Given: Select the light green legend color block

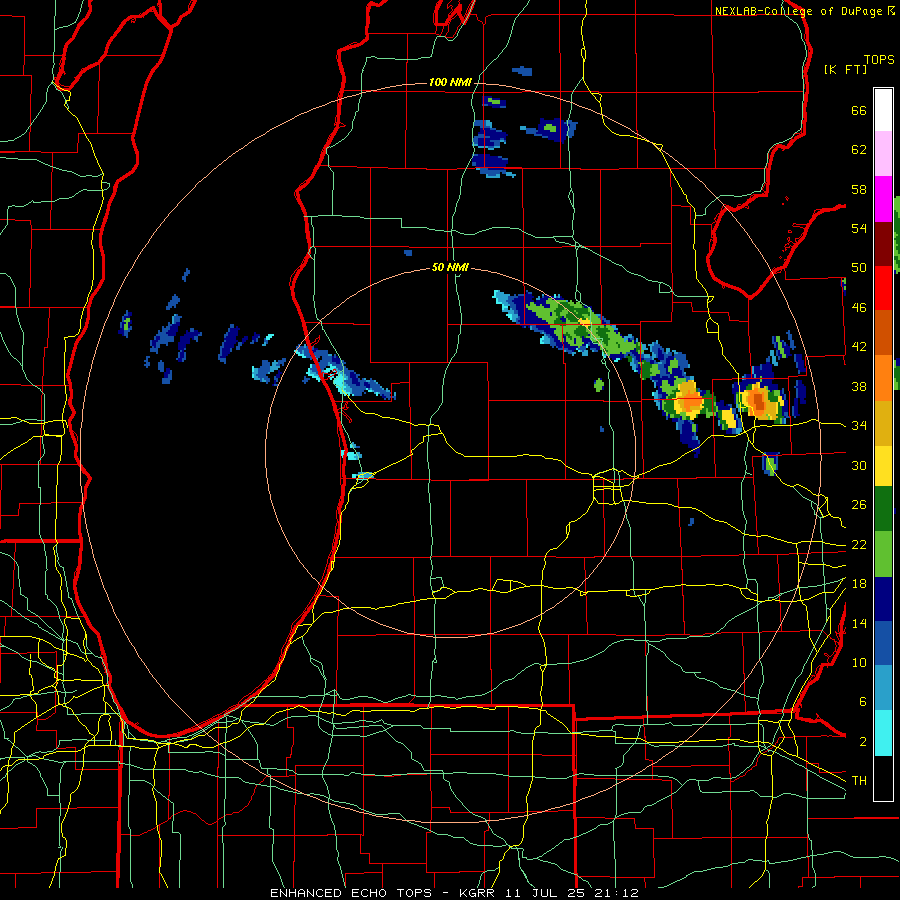Looking at the screenshot, I should pos(883,554).
